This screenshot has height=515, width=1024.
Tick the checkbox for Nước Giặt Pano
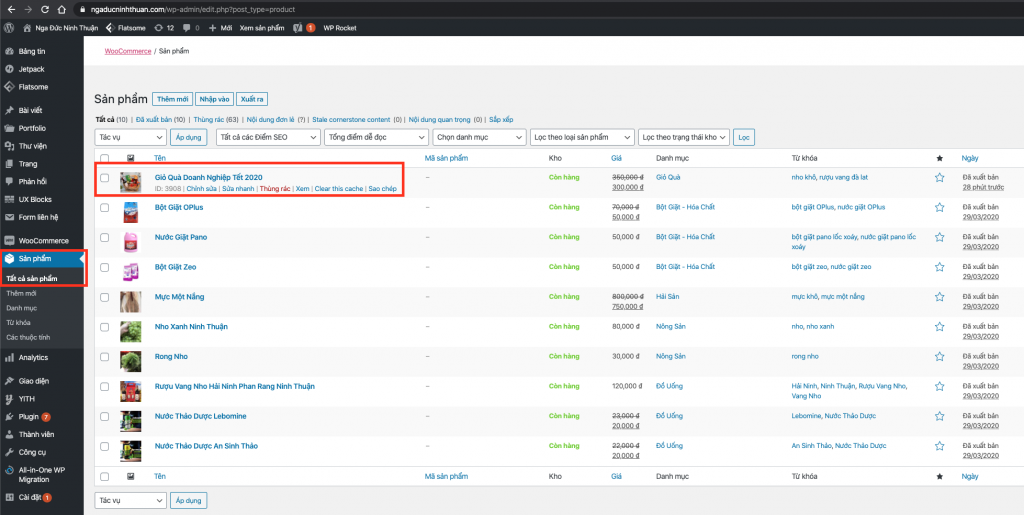click(x=104, y=238)
